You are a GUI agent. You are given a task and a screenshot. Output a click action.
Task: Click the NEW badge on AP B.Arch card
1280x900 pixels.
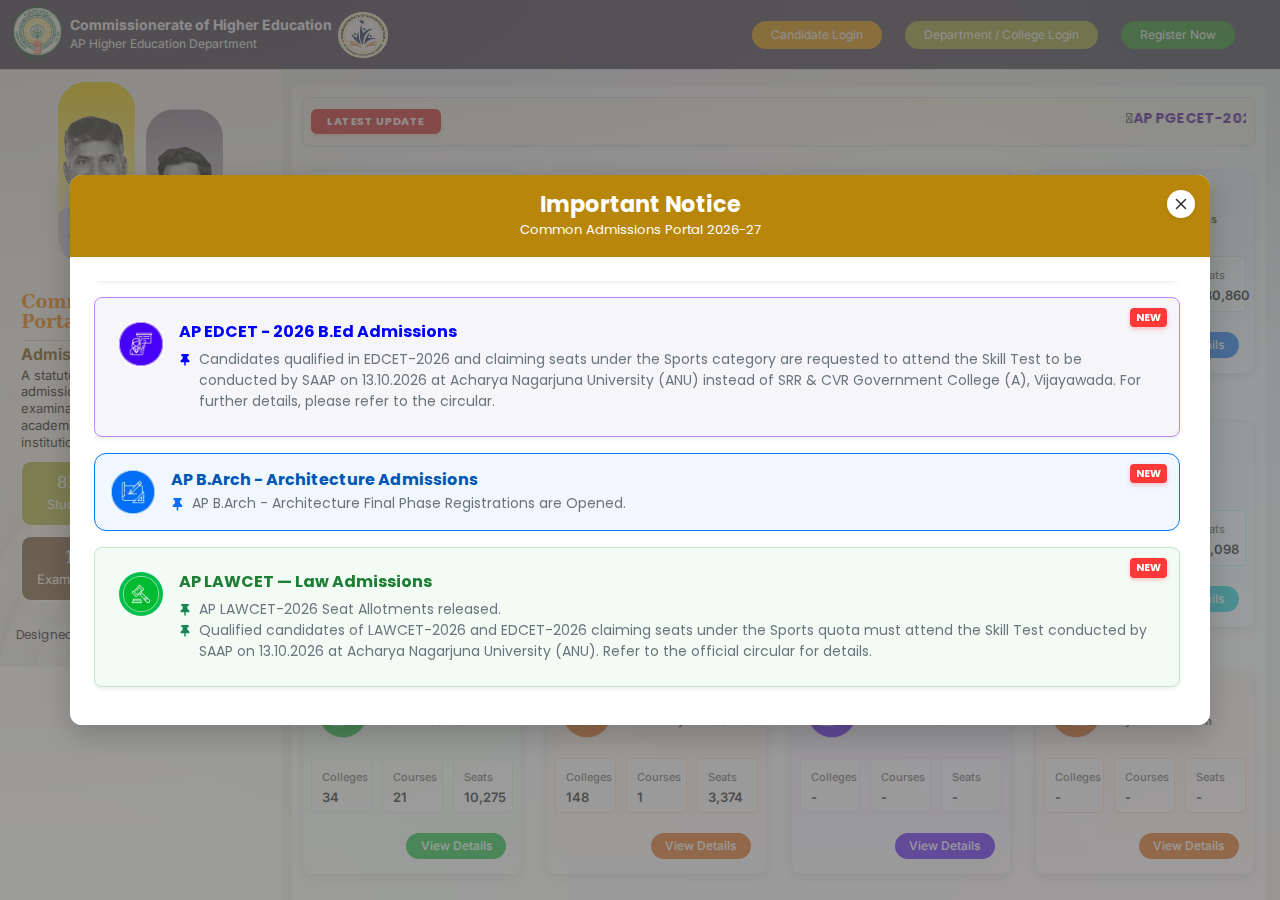tap(1148, 474)
